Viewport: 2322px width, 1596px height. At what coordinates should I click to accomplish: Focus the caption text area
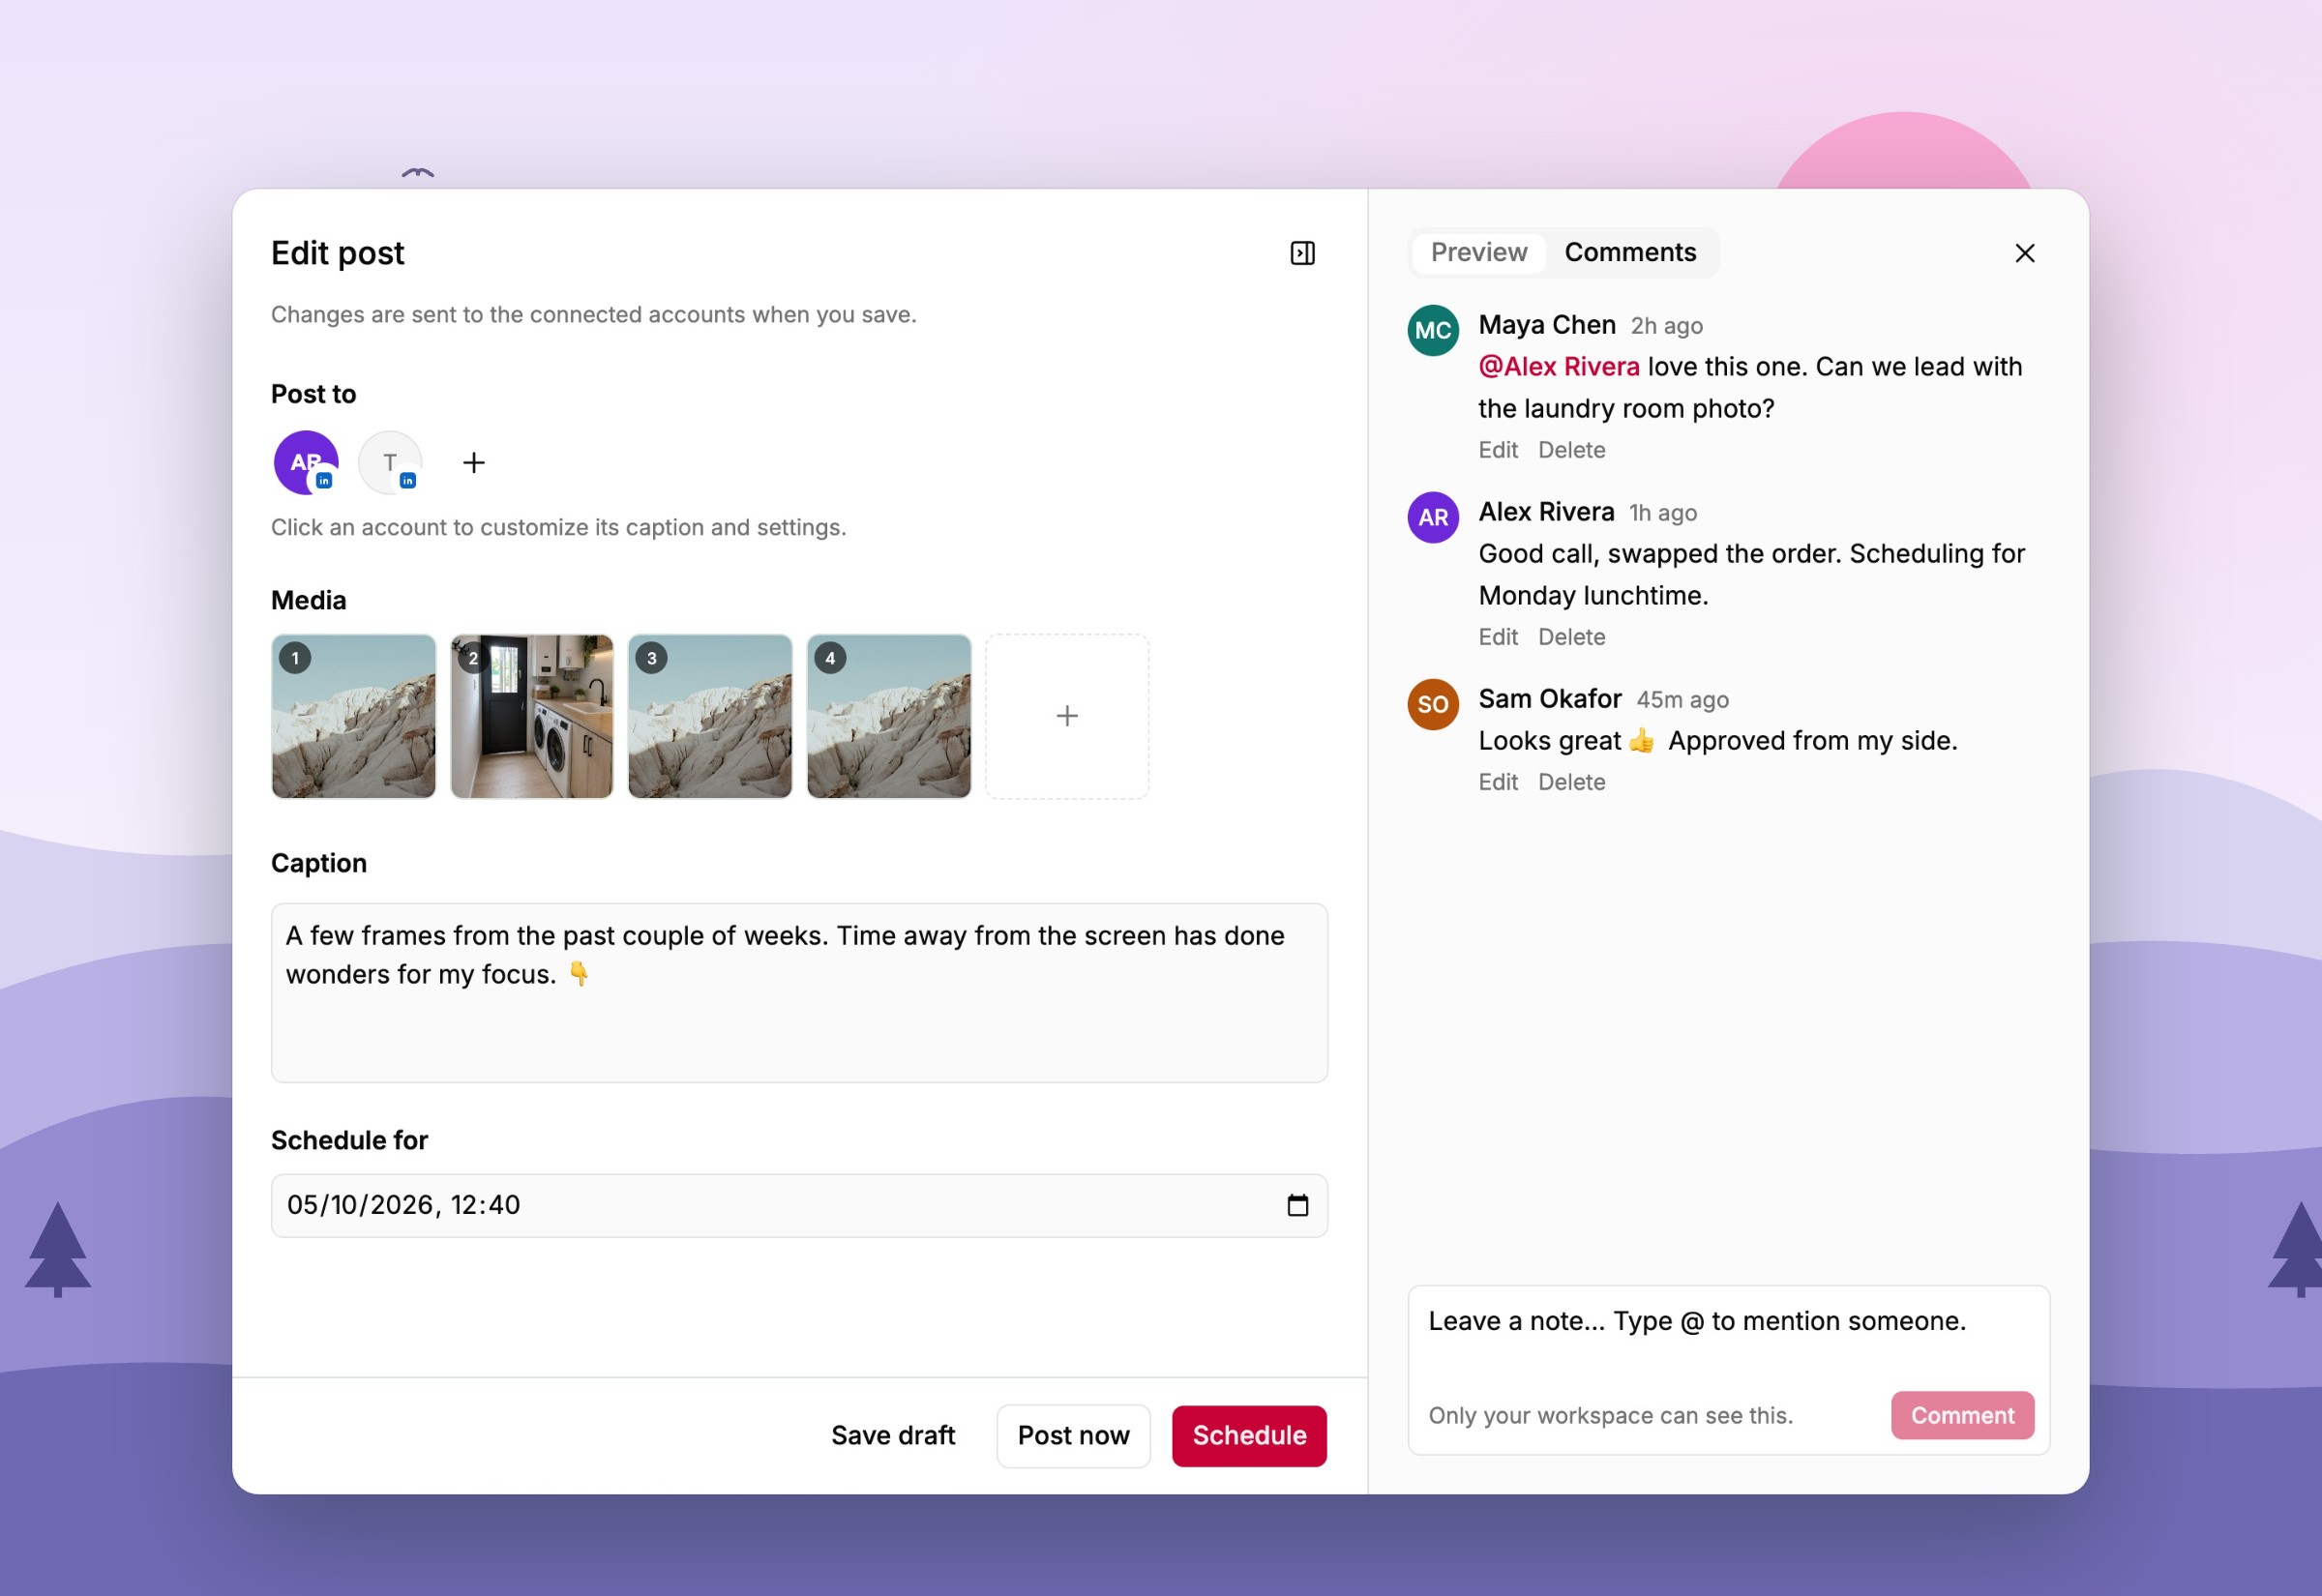coord(799,992)
